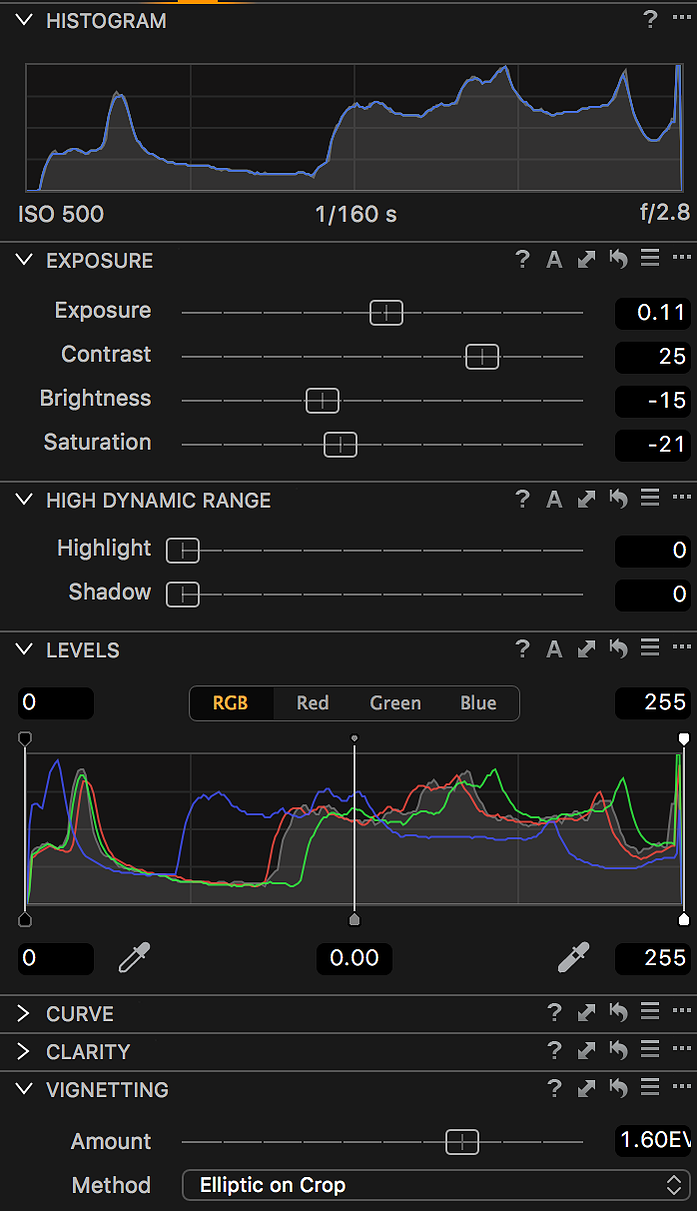The width and height of the screenshot is (697, 1211).
Task: Expand the Curve panel
Action: (25, 1013)
